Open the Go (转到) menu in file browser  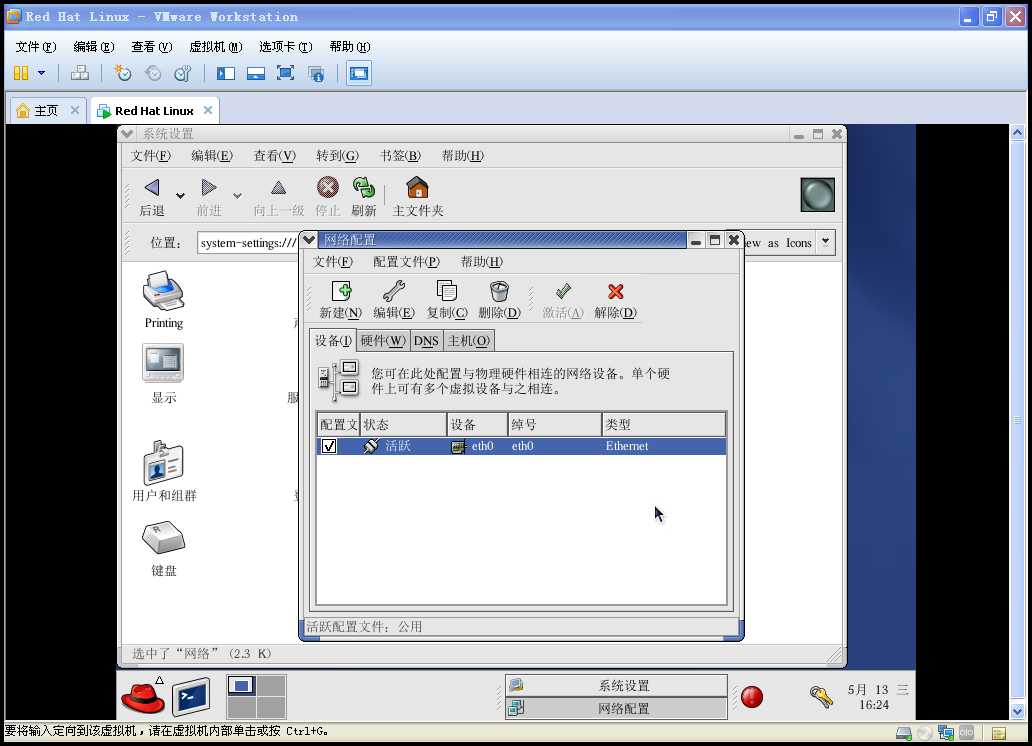[x=337, y=156]
